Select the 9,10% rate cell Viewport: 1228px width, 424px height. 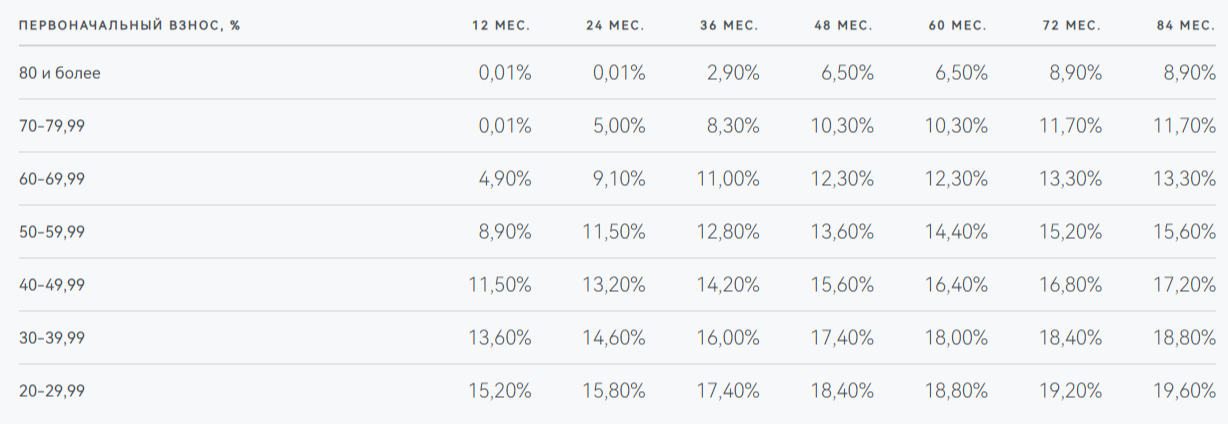coord(618,179)
